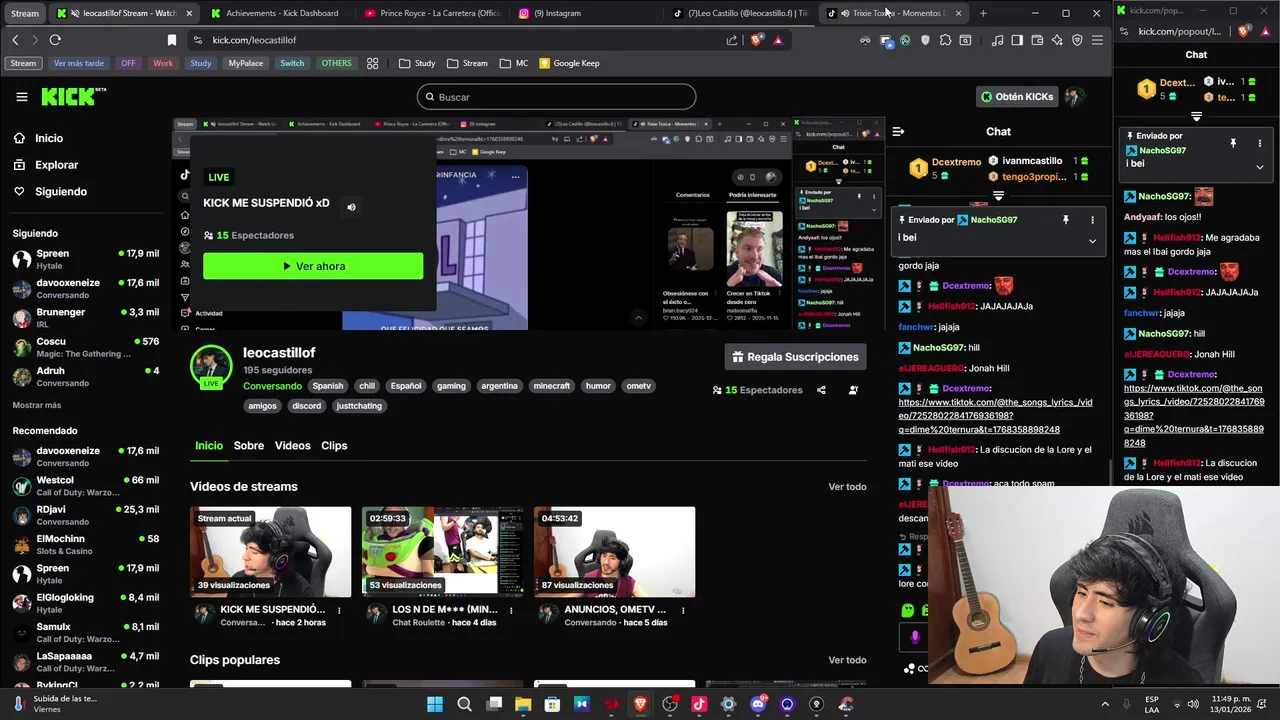Image resolution: width=1280 pixels, height=720 pixels.
Task: Open the Leo AI sparkle icon
Action: click(x=1057, y=40)
